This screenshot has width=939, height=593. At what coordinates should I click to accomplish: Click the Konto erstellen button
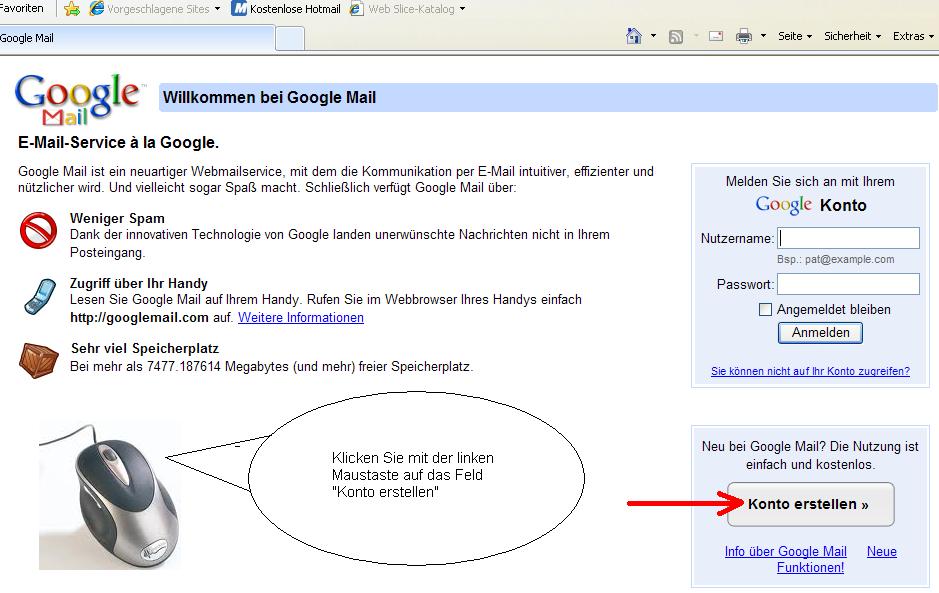[x=810, y=505]
